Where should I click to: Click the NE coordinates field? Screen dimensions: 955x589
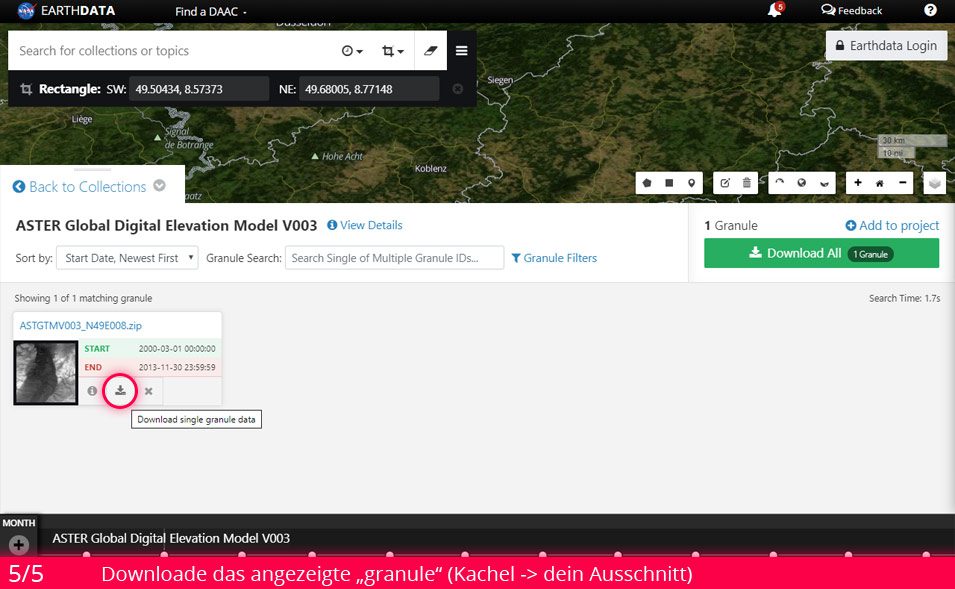[x=368, y=89]
